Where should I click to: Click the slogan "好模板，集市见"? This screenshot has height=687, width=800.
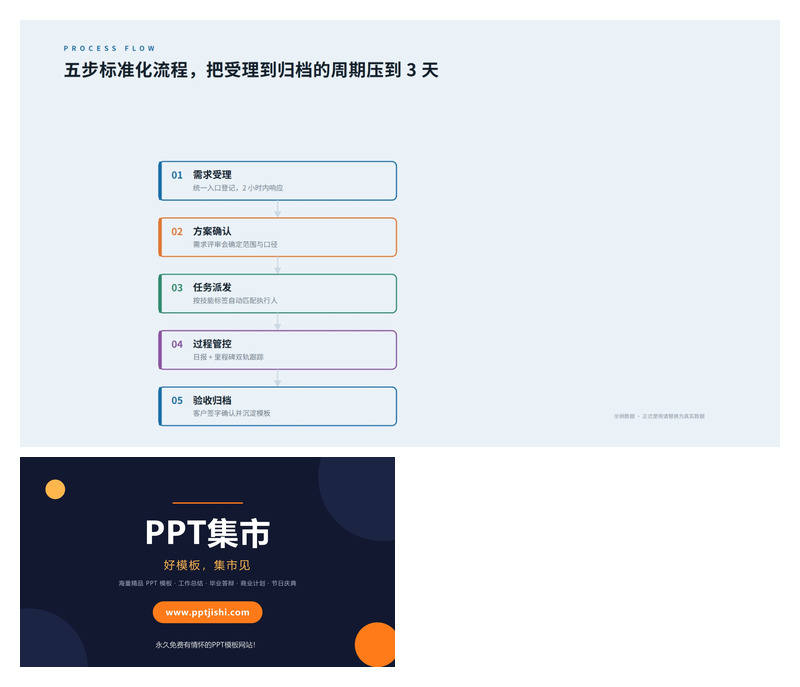(x=207, y=565)
